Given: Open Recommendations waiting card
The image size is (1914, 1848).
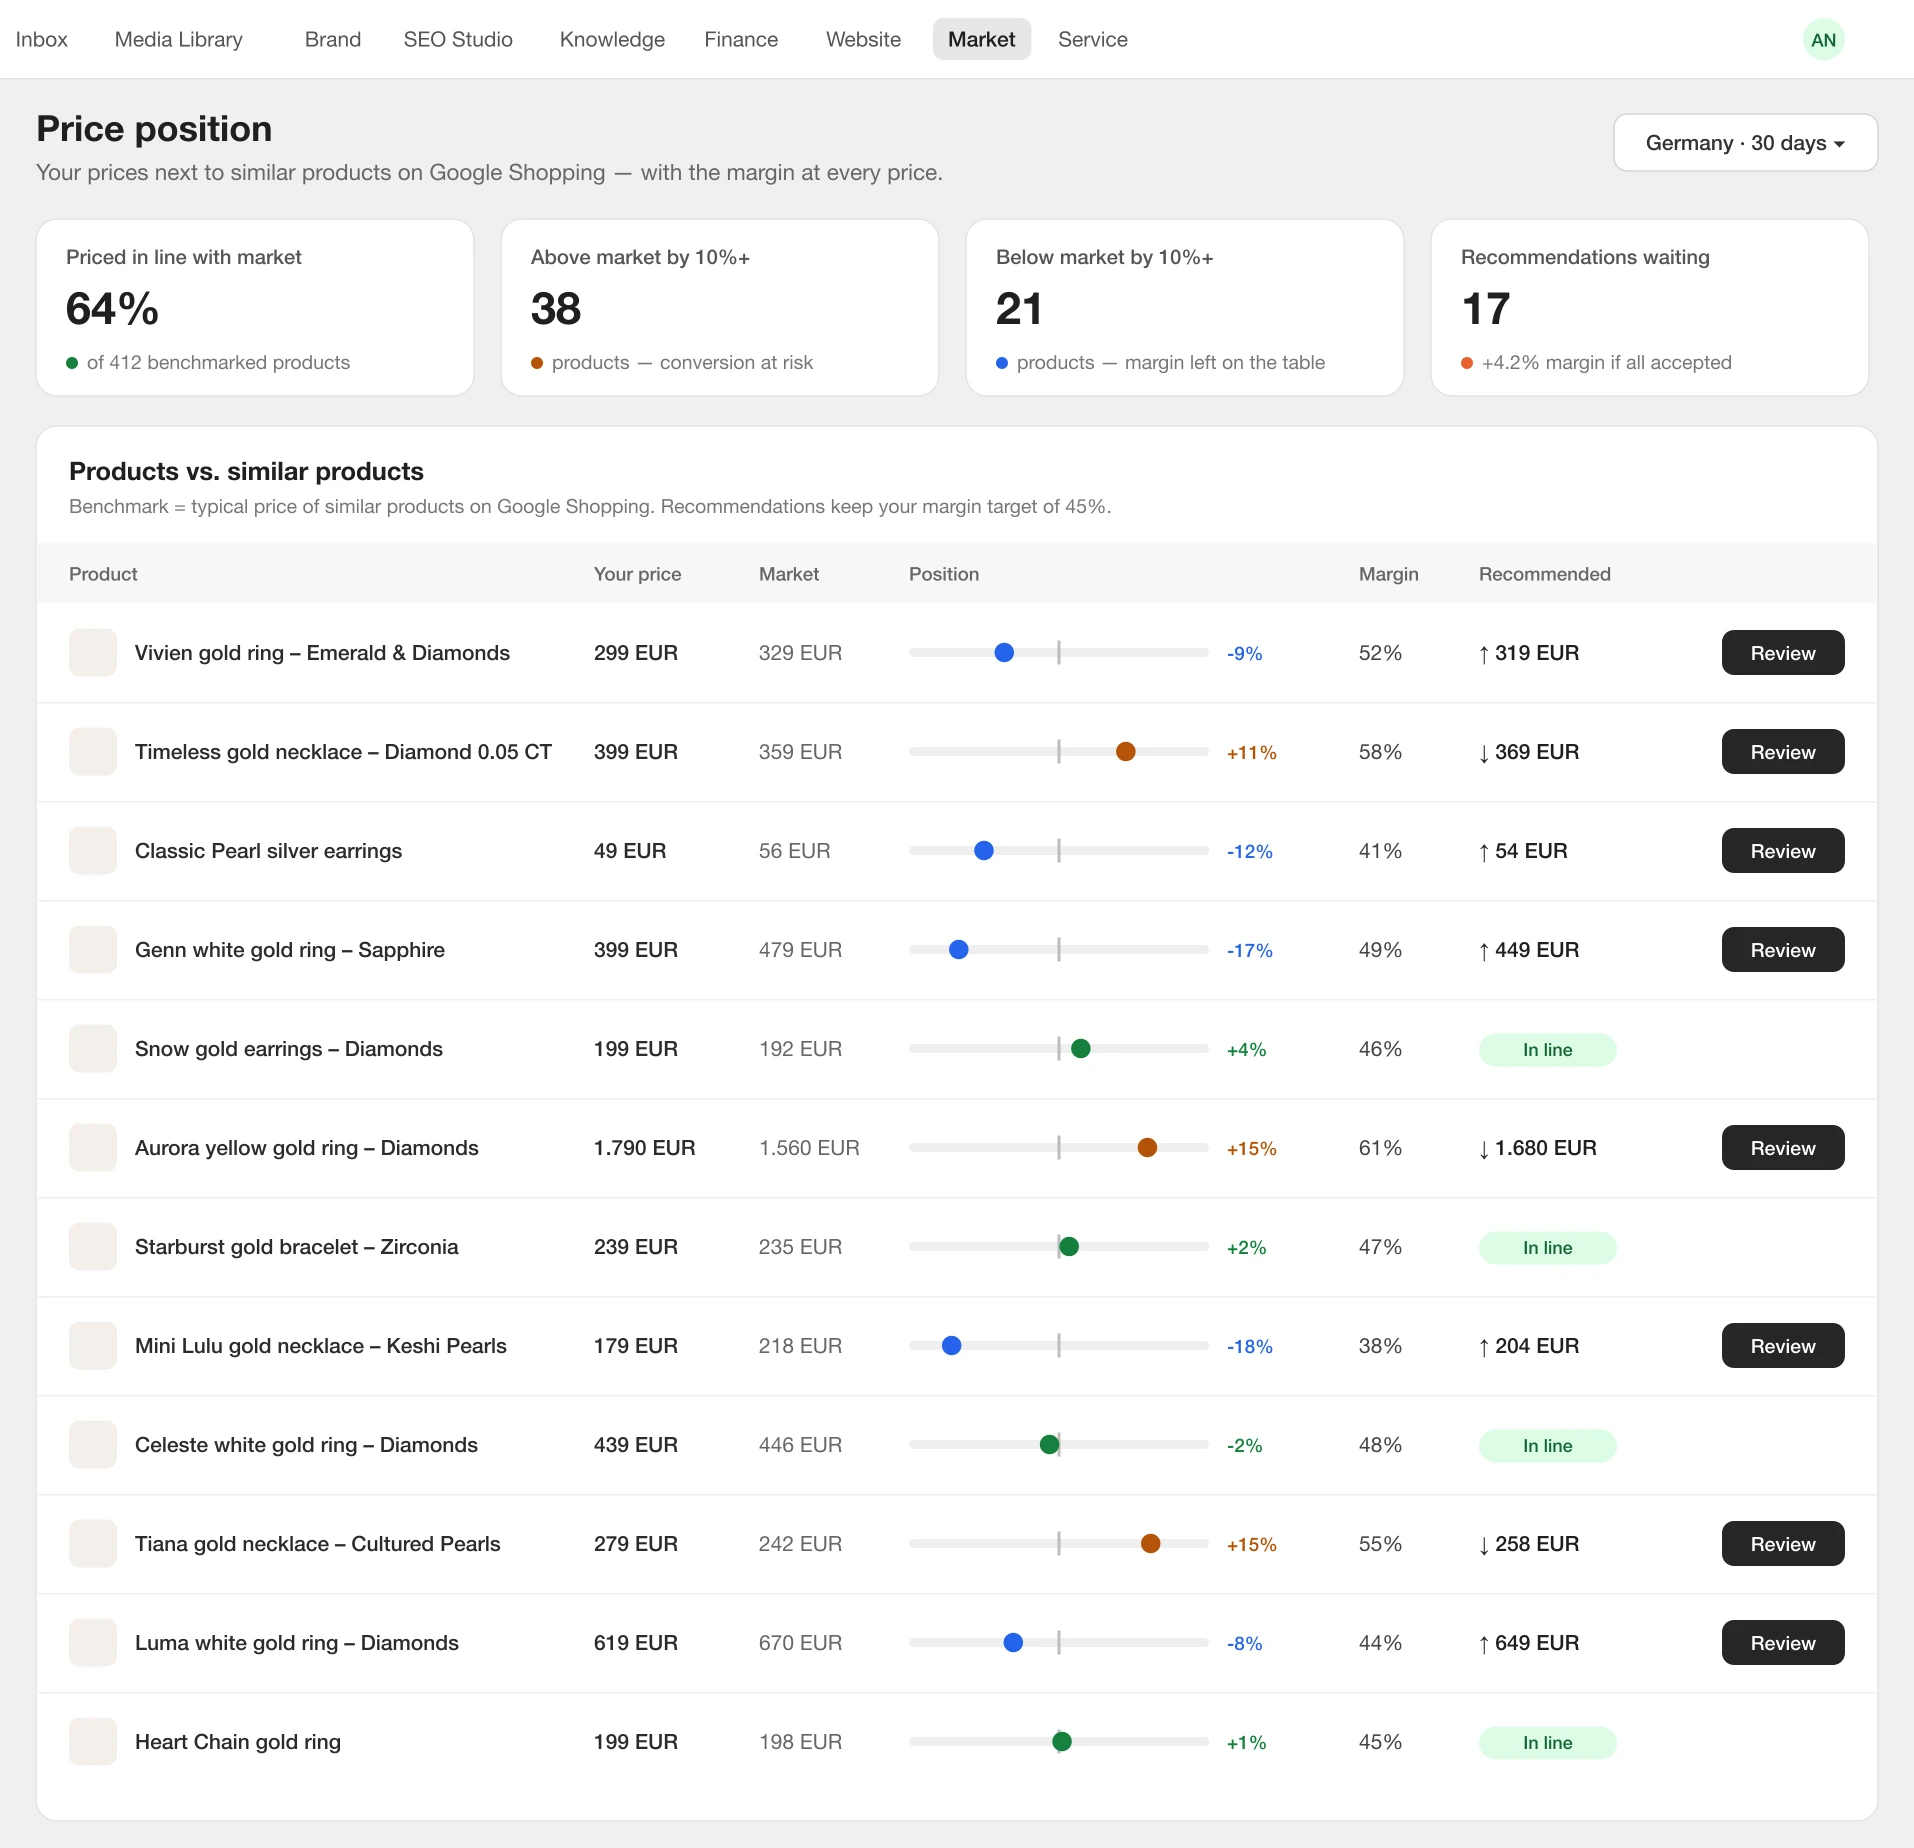Looking at the screenshot, I should 1650,308.
